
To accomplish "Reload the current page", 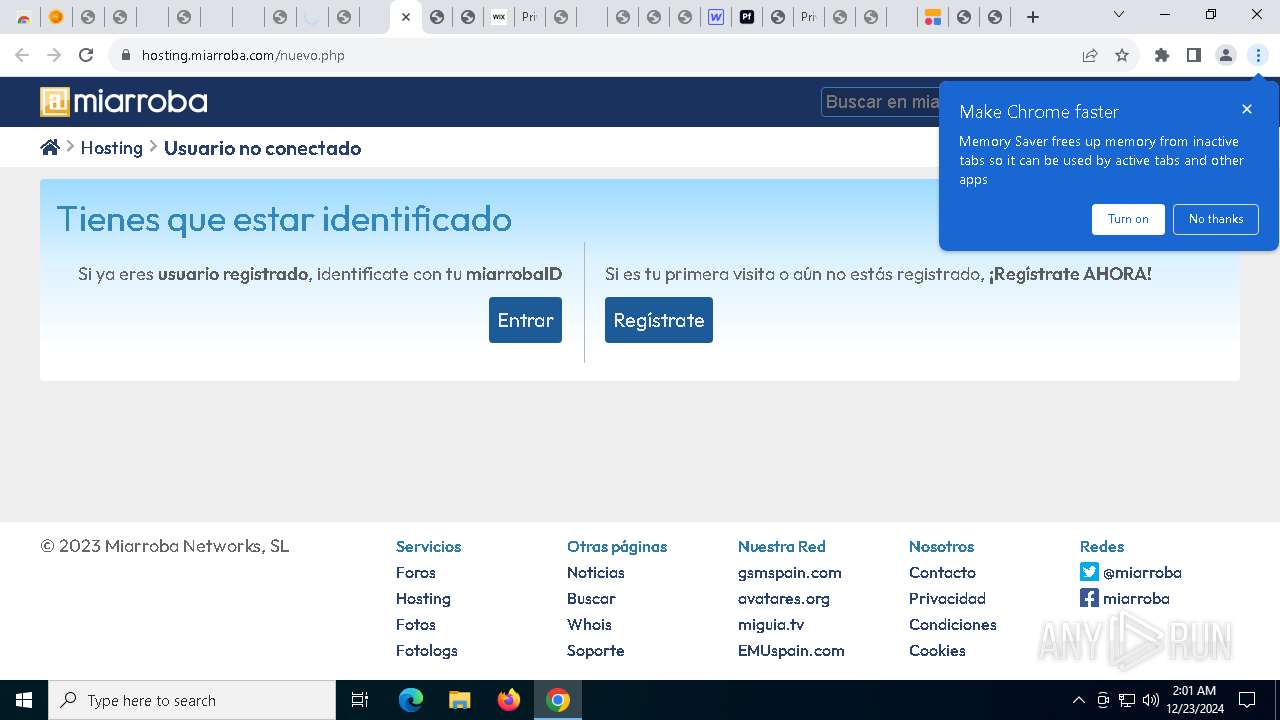I will pos(86,55).
